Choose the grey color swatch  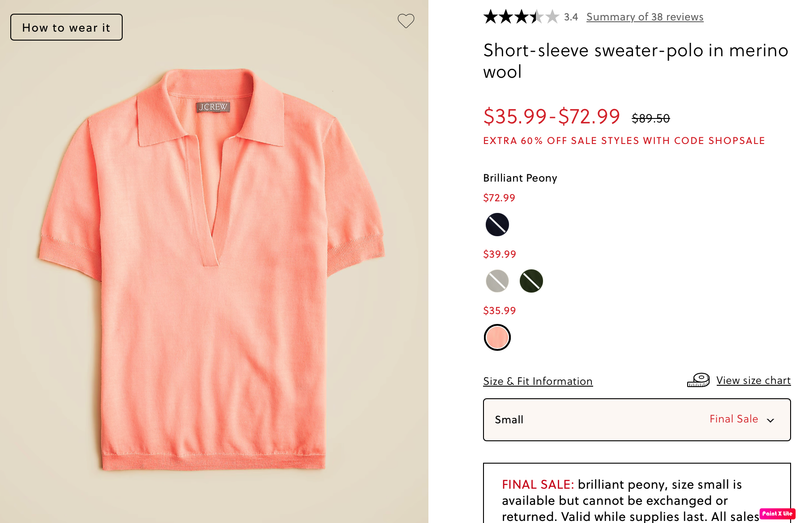pos(497,281)
